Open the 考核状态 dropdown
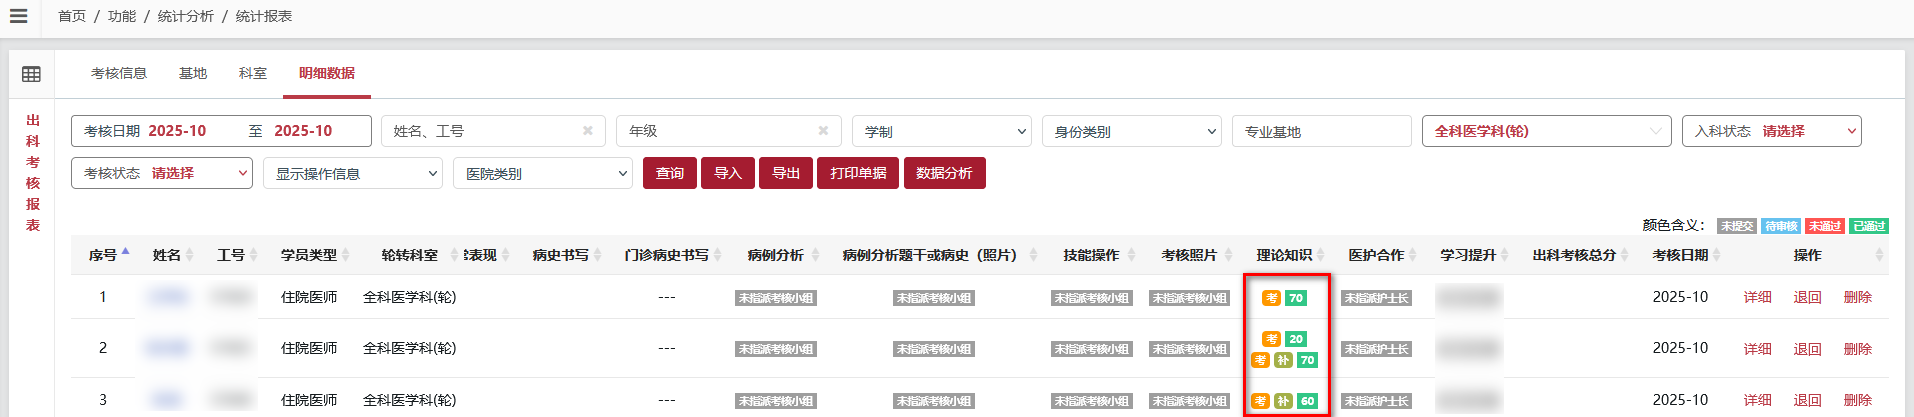Screen dimensions: 1914x417 click(161, 173)
